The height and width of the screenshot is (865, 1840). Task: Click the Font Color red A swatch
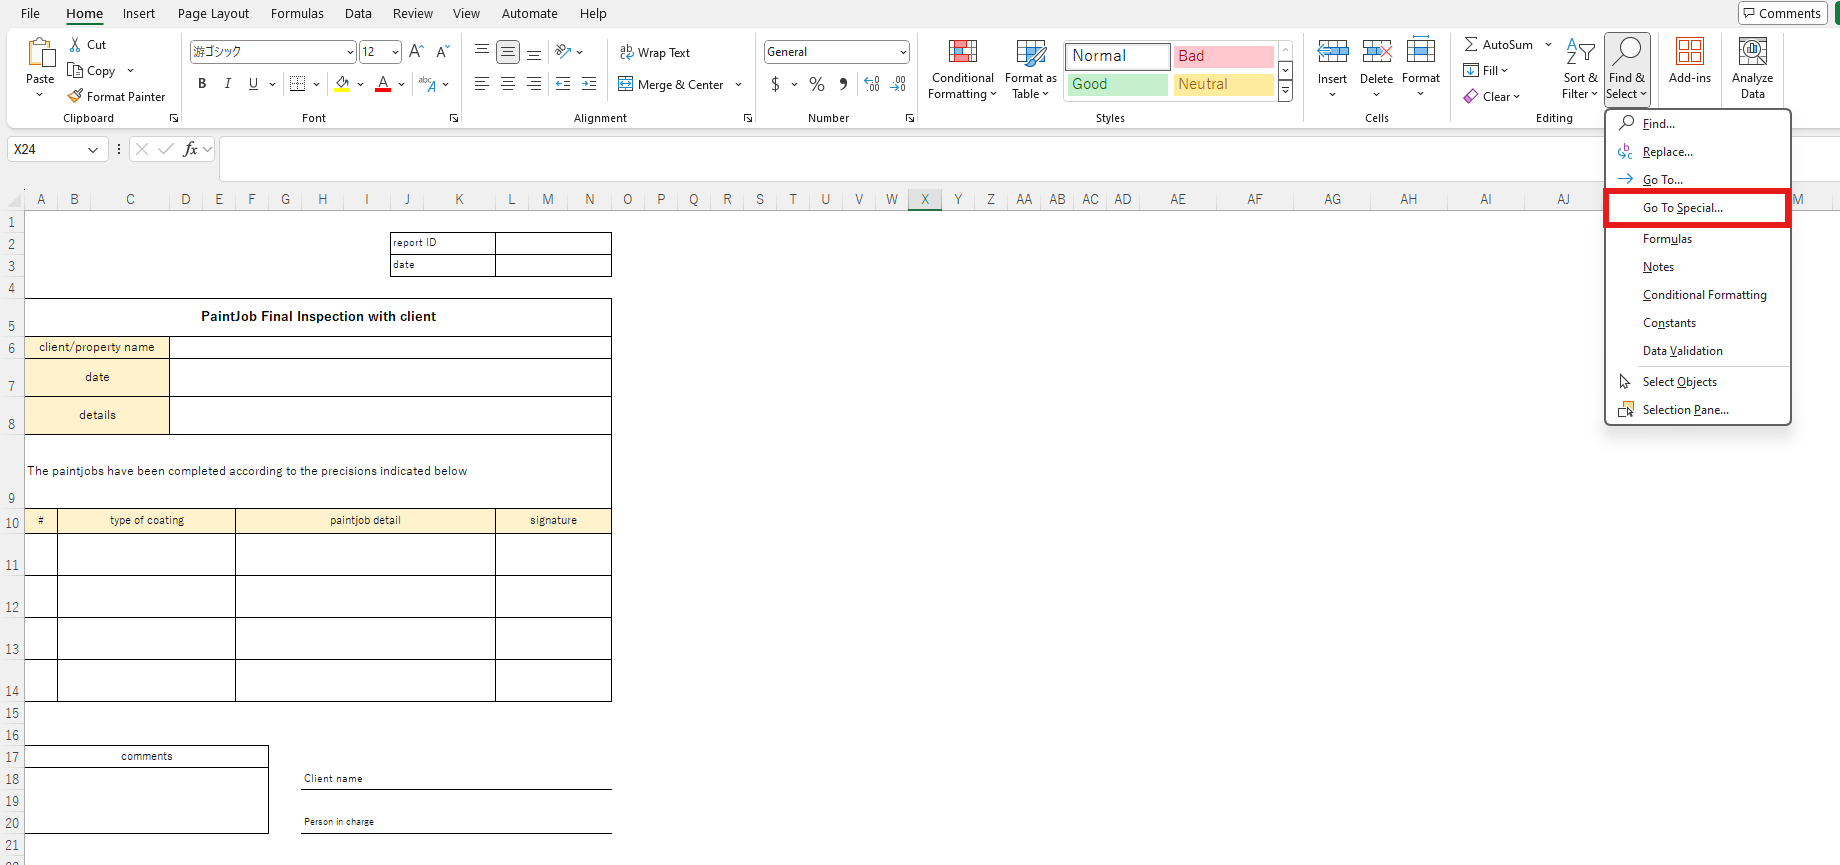coord(383,84)
